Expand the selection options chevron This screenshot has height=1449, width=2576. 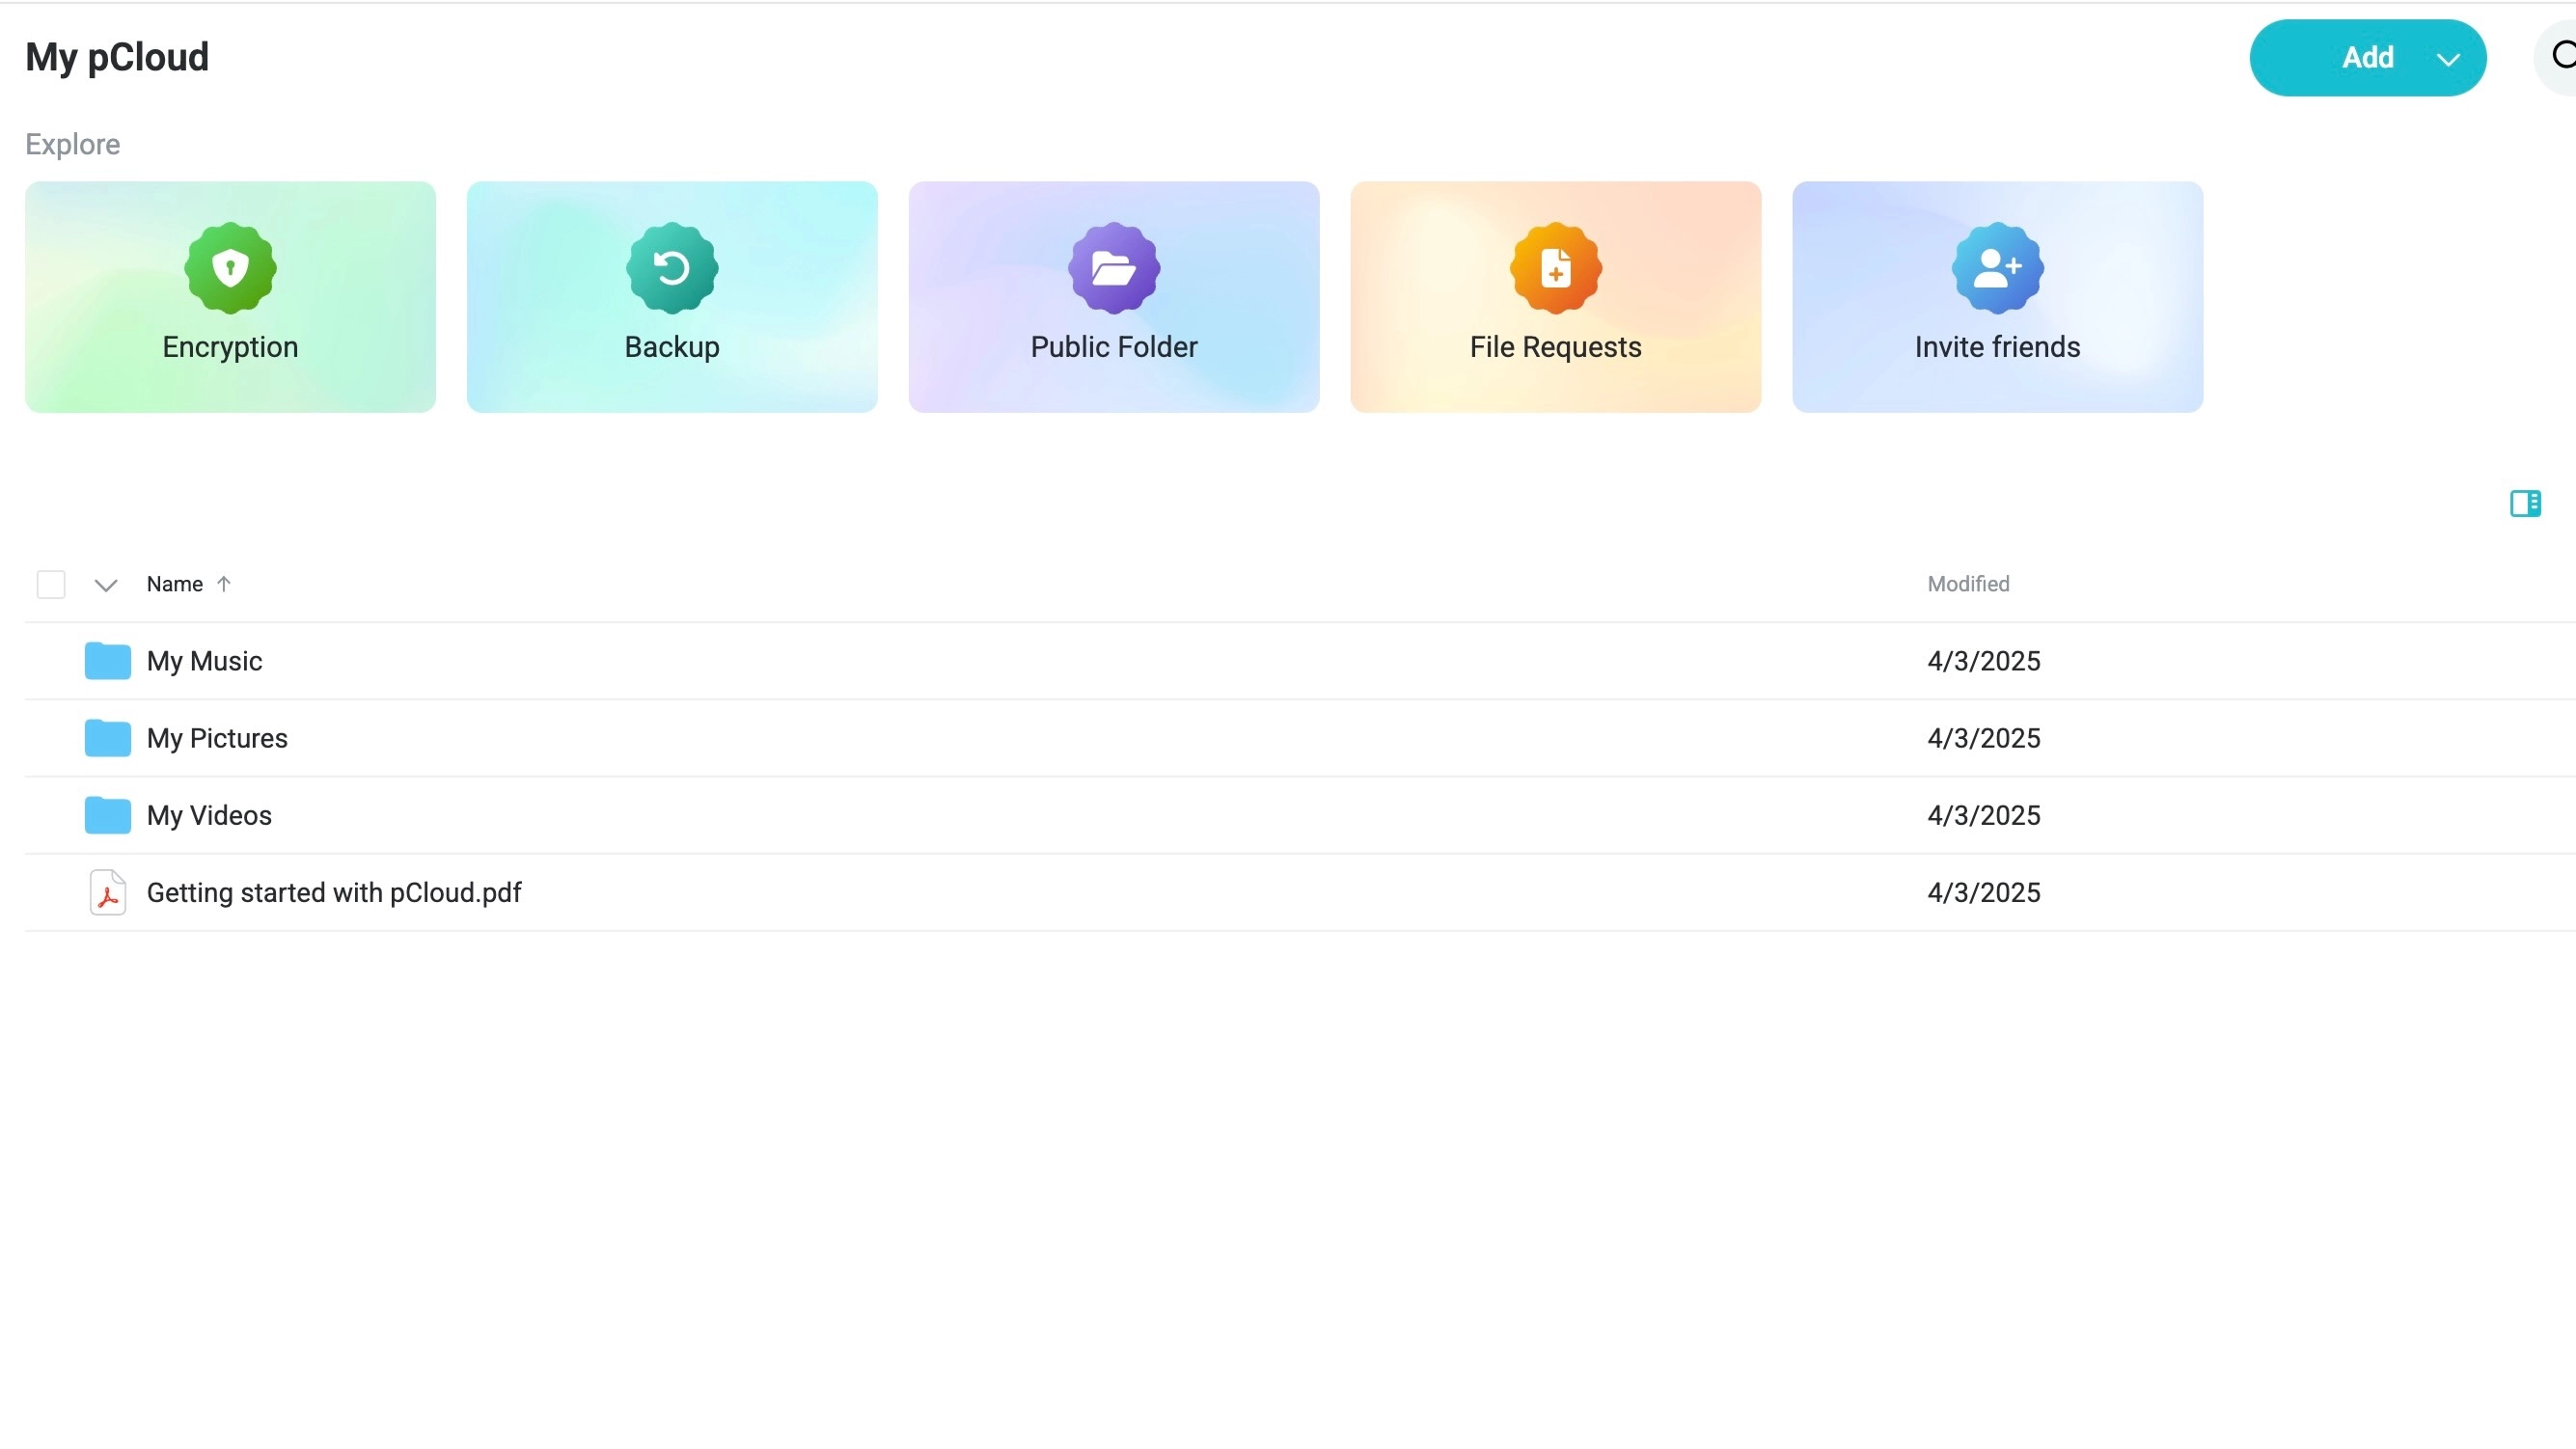[106, 585]
